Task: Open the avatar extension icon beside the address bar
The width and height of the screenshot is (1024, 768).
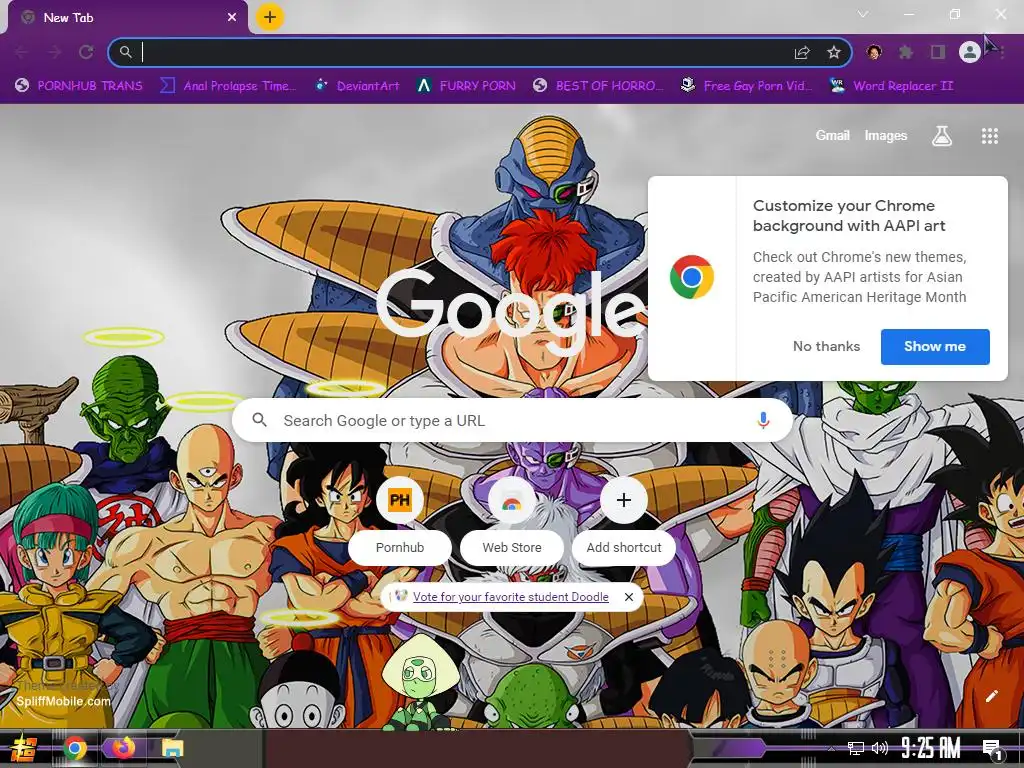Action: click(874, 52)
